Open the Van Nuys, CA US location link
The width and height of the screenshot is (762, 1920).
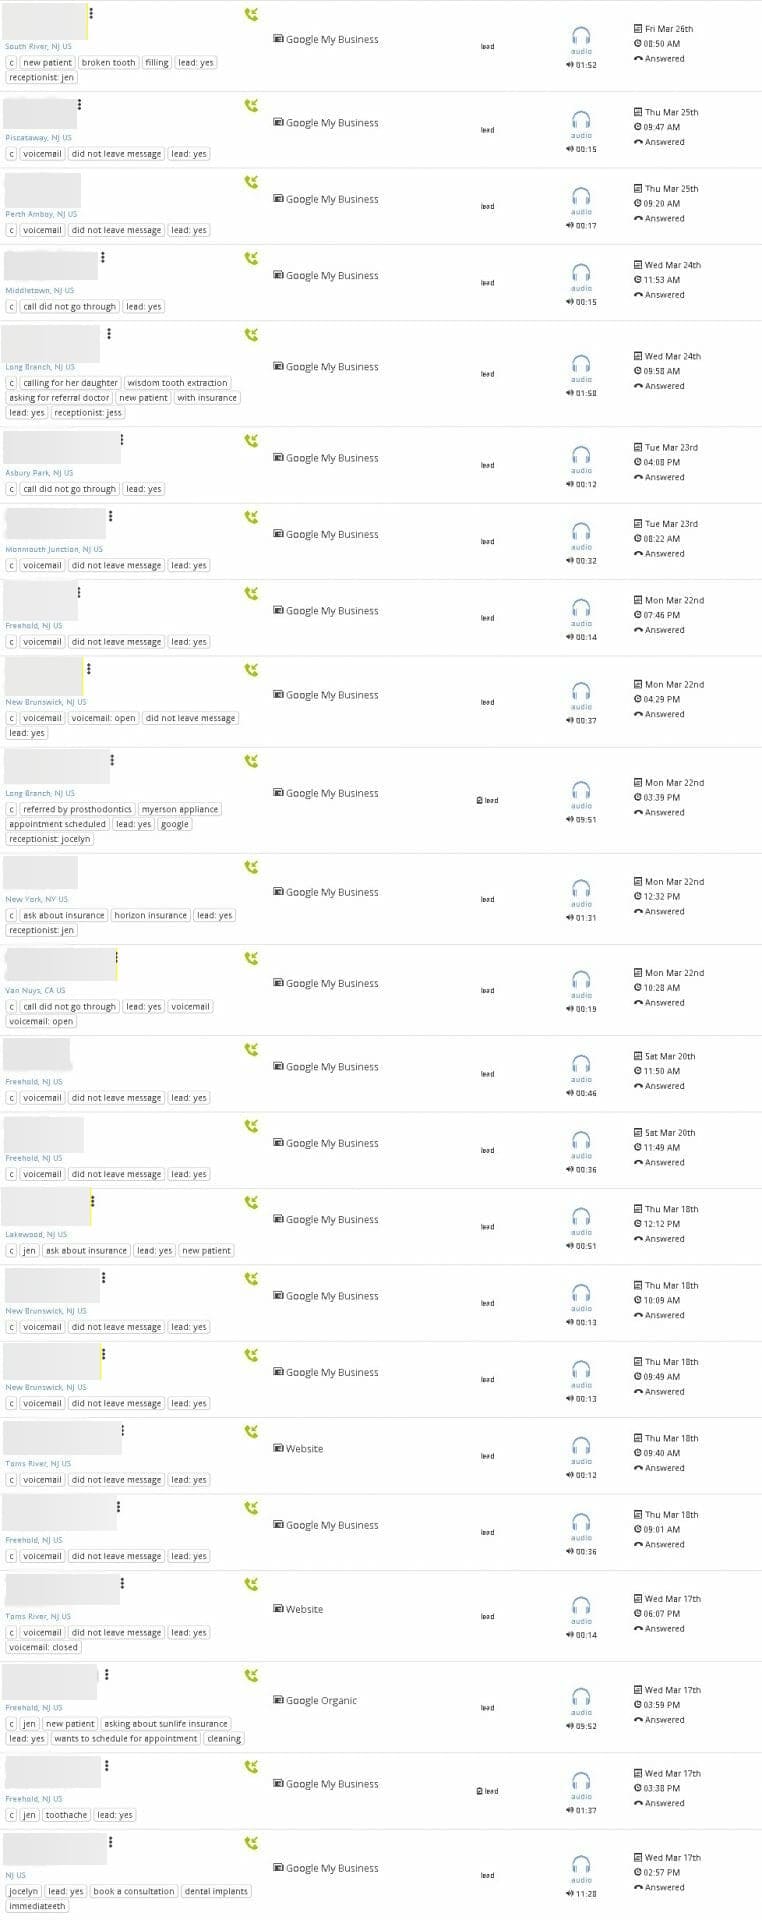point(36,990)
